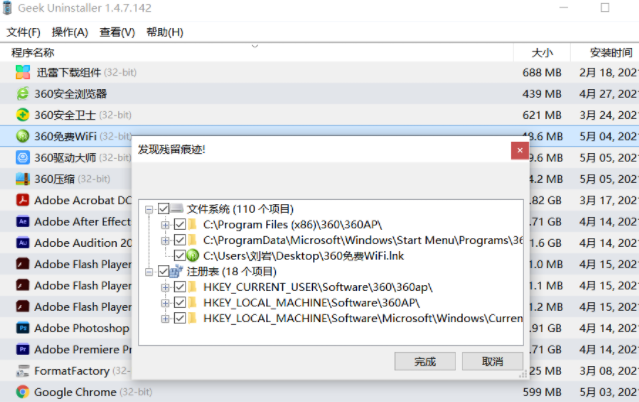
Task: Click the folder icon for HKEY_LOCAL_MACHINE\Software\360AP
Action: [x=192, y=303]
